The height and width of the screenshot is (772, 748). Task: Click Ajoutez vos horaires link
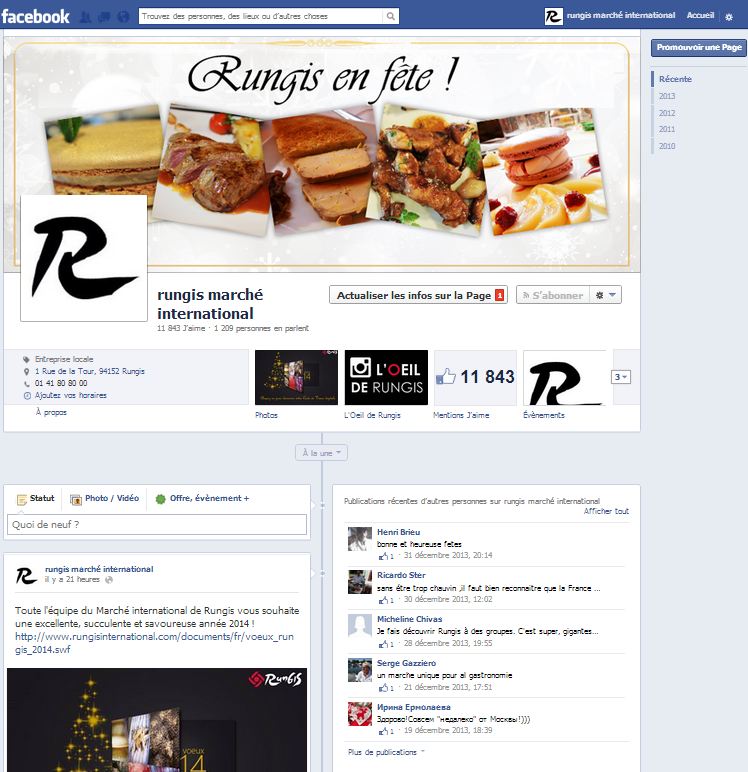pyautogui.click(x=70, y=395)
